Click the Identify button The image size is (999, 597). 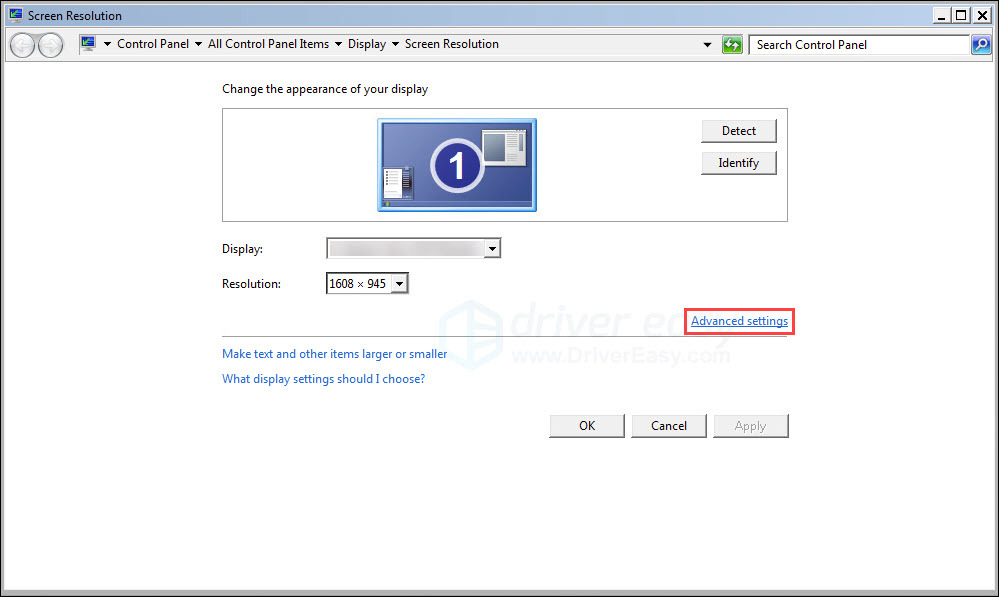(x=738, y=162)
